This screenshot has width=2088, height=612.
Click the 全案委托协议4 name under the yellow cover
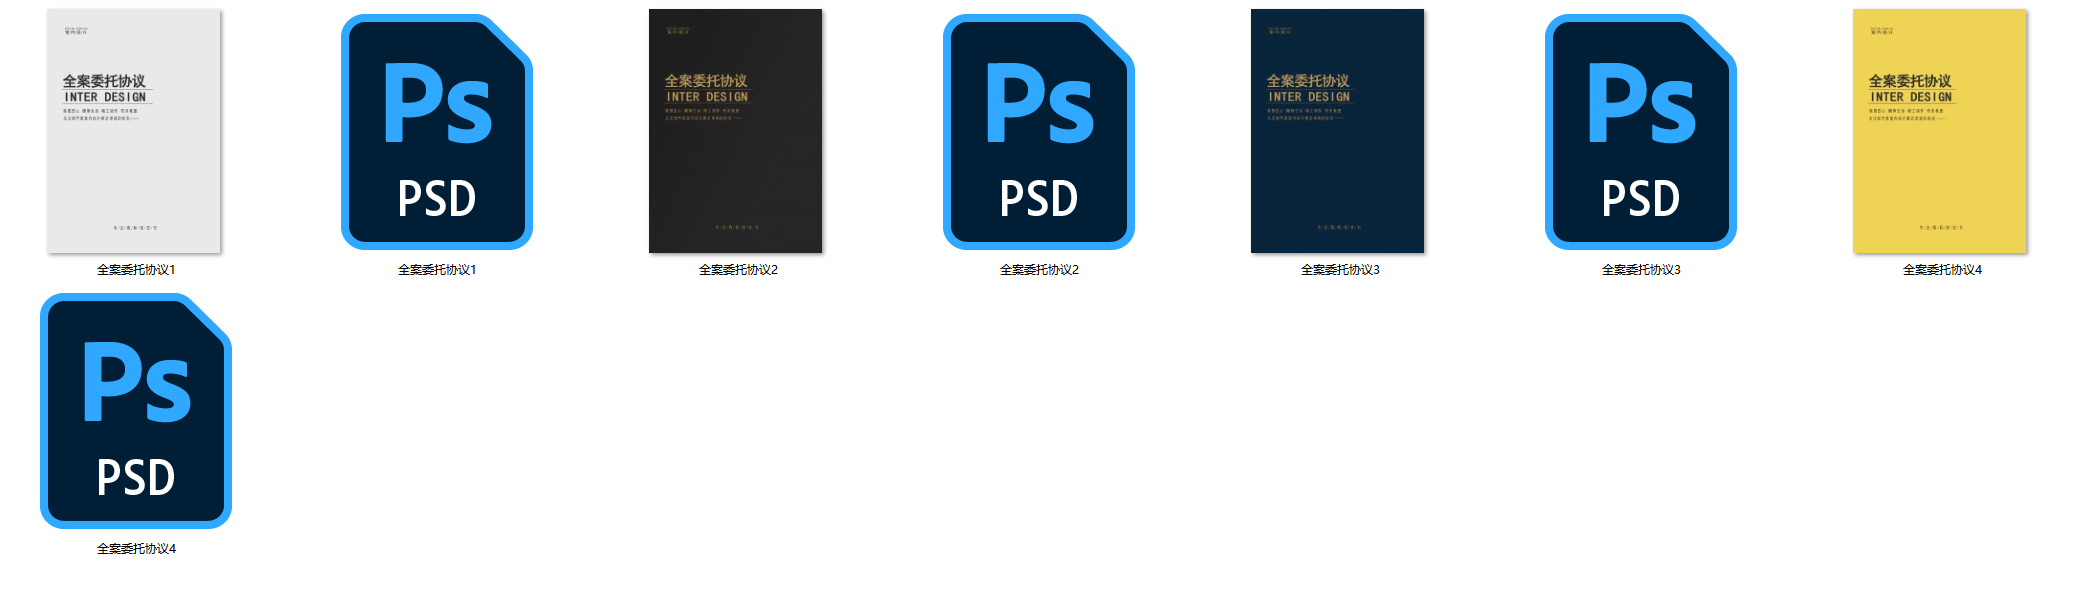tap(1942, 270)
